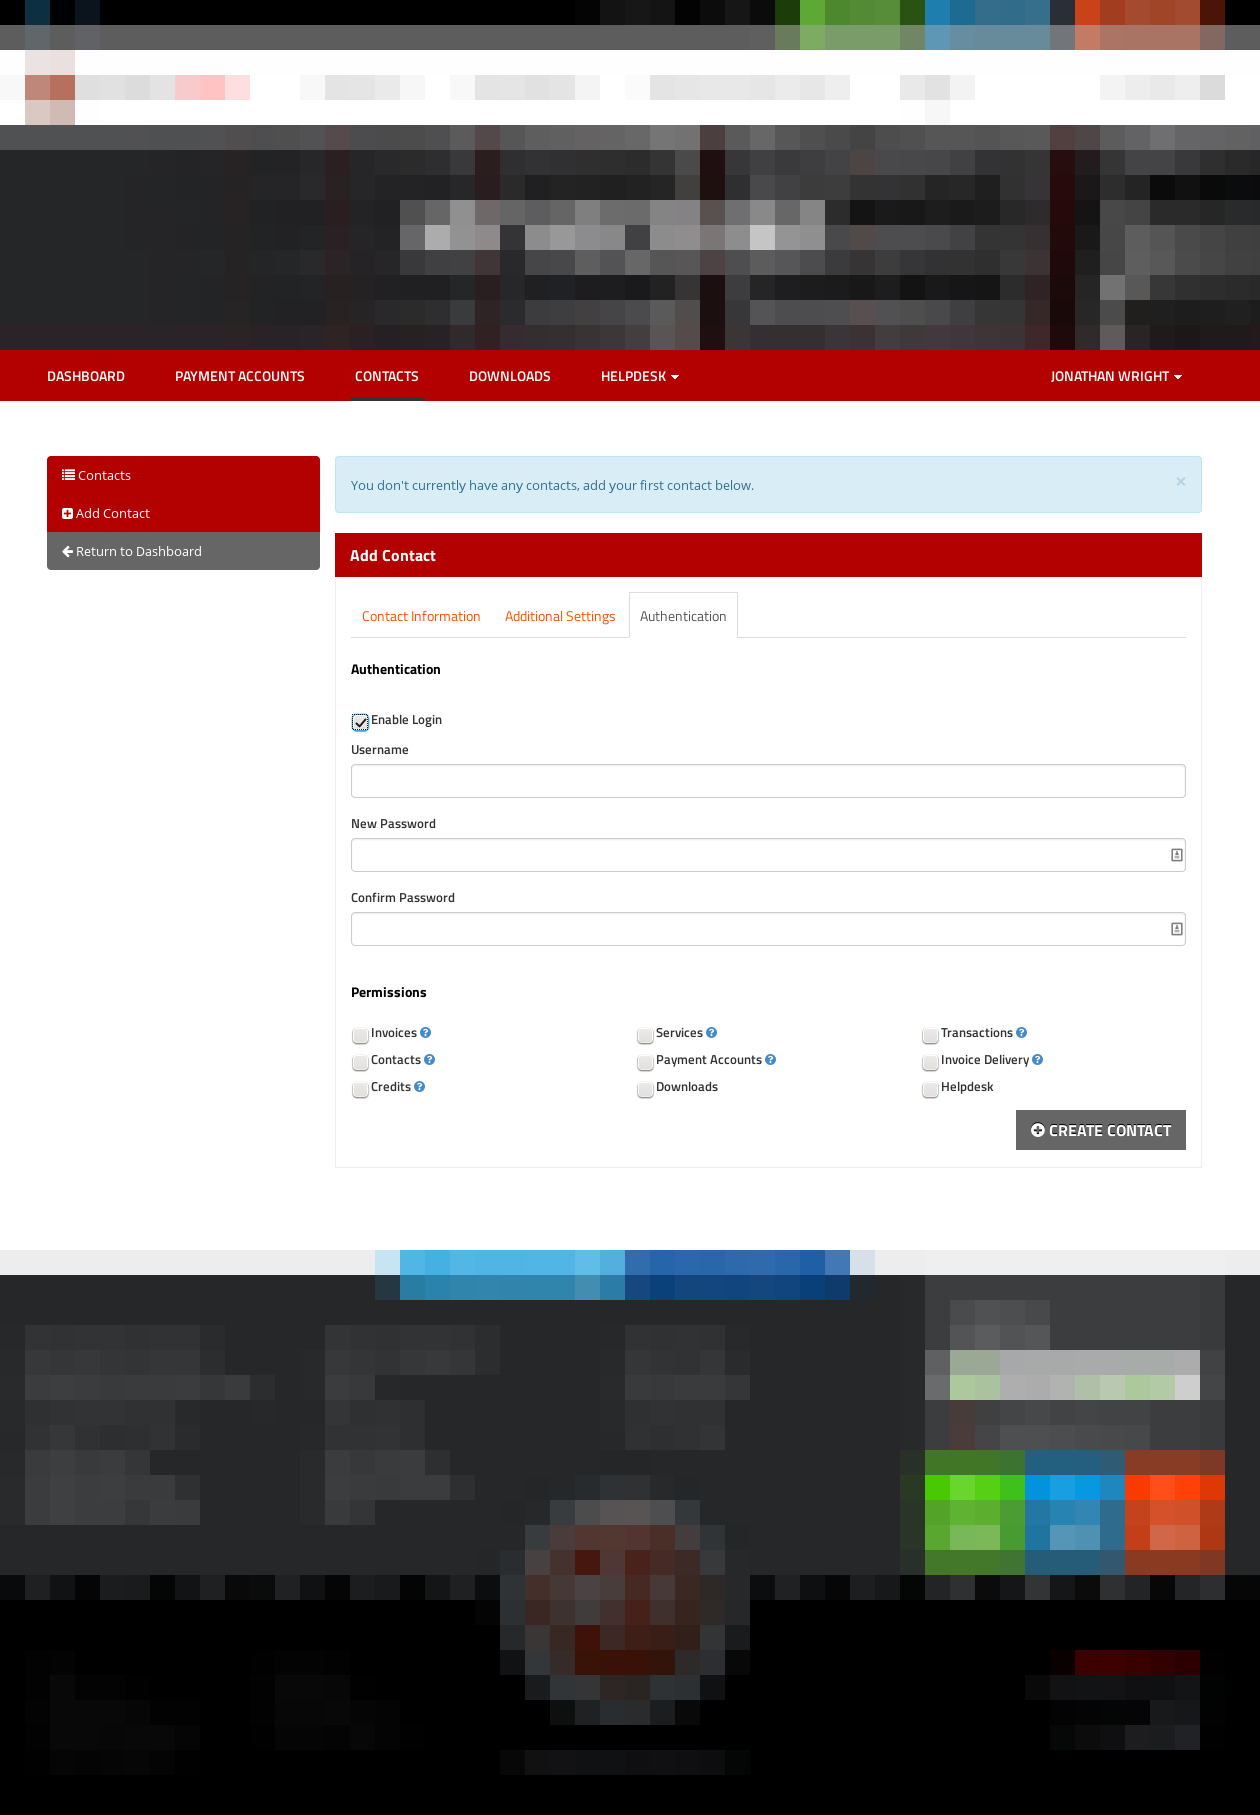Viewport: 1260px width, 1815px height.
Task: Click help icon beside Invoice Delivery
Action: 1037,1060
